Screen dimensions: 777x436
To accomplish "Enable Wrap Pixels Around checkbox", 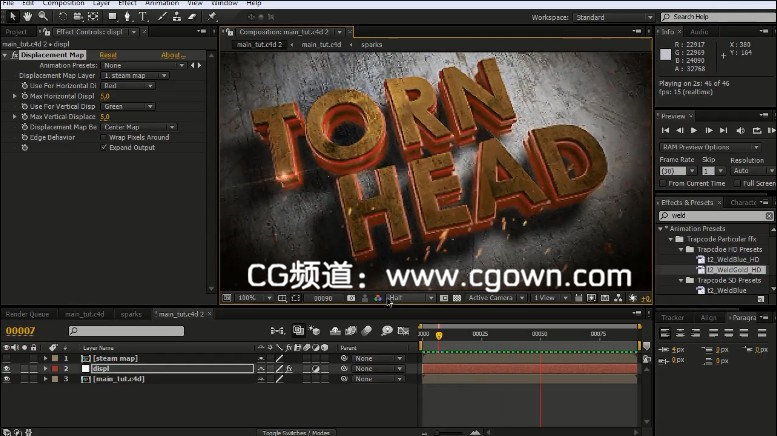I will 103,137.
